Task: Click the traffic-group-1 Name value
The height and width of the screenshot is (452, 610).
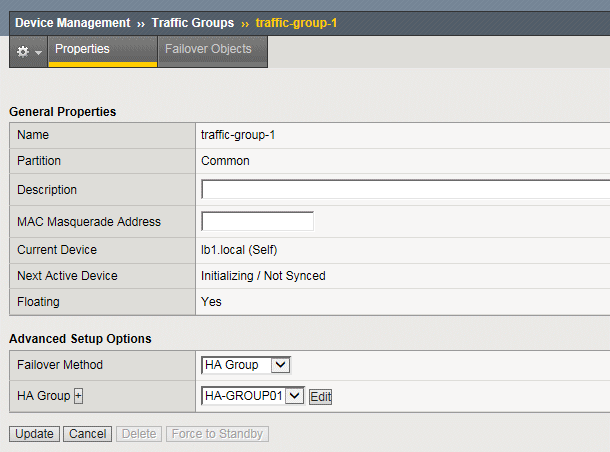Action: 238,134
